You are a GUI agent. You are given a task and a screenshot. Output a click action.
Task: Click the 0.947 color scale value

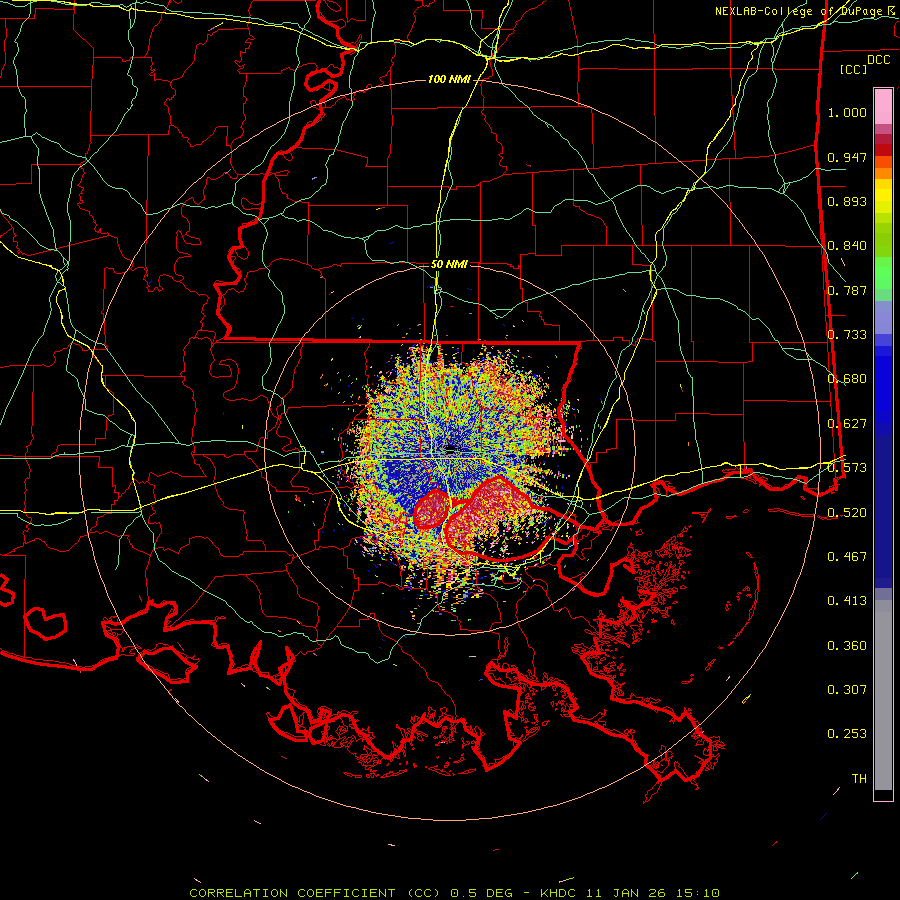point(847,157)
